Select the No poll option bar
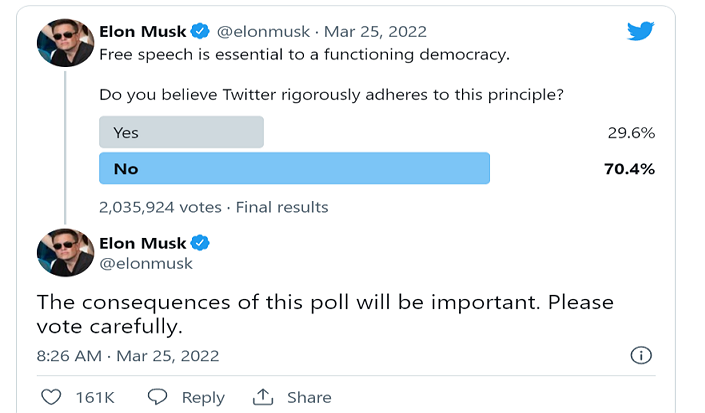This screenshot has height=413, width=705. tap(294, 168)
